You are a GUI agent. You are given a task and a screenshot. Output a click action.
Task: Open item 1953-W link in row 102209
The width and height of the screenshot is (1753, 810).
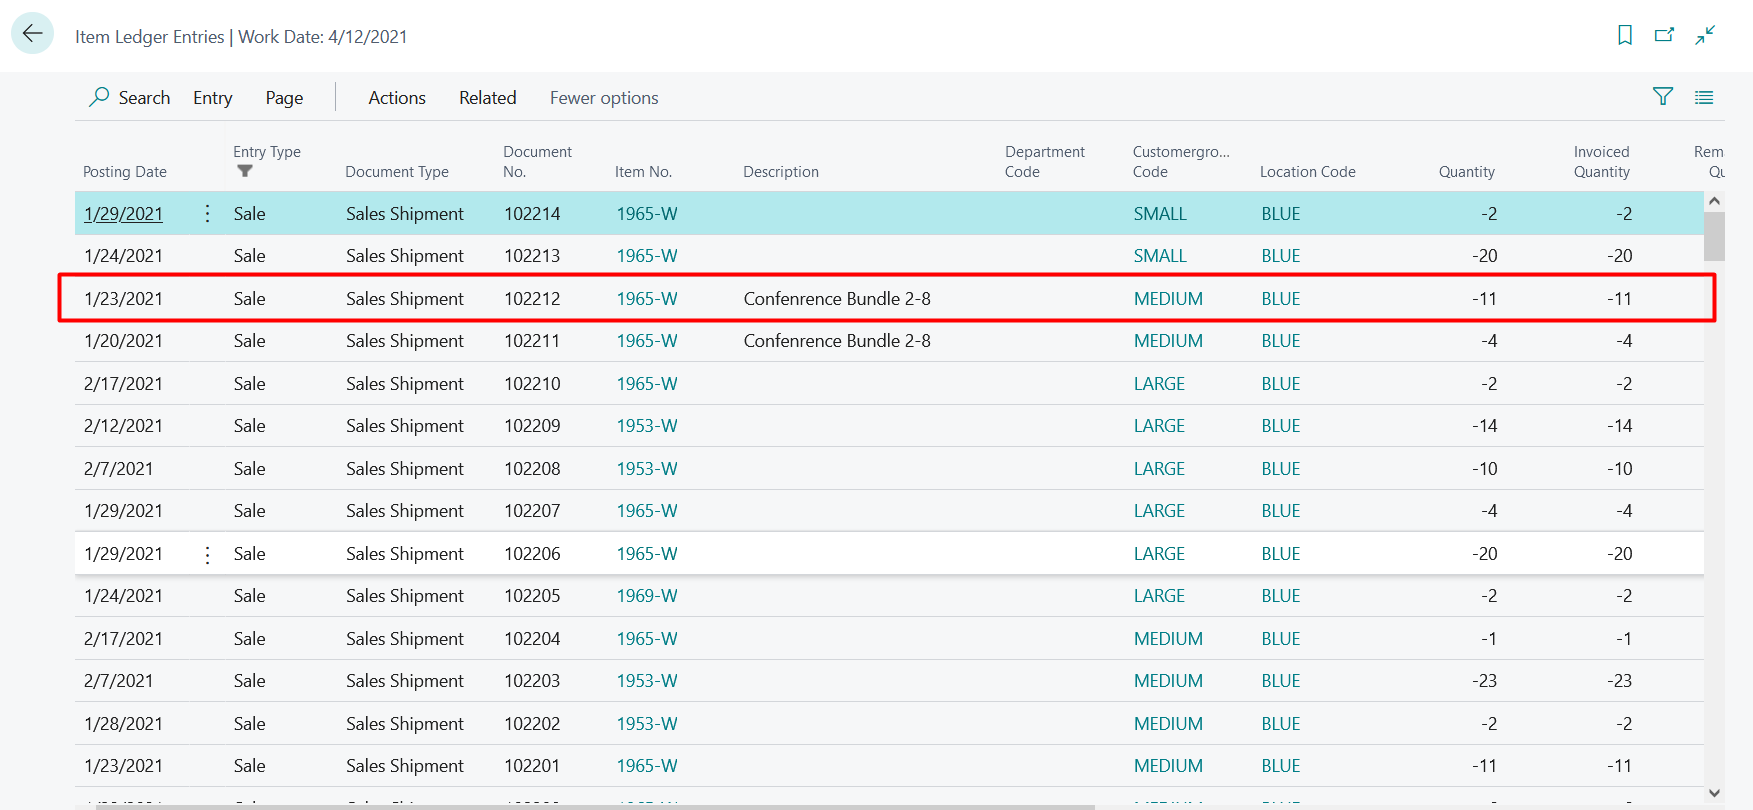647,426
